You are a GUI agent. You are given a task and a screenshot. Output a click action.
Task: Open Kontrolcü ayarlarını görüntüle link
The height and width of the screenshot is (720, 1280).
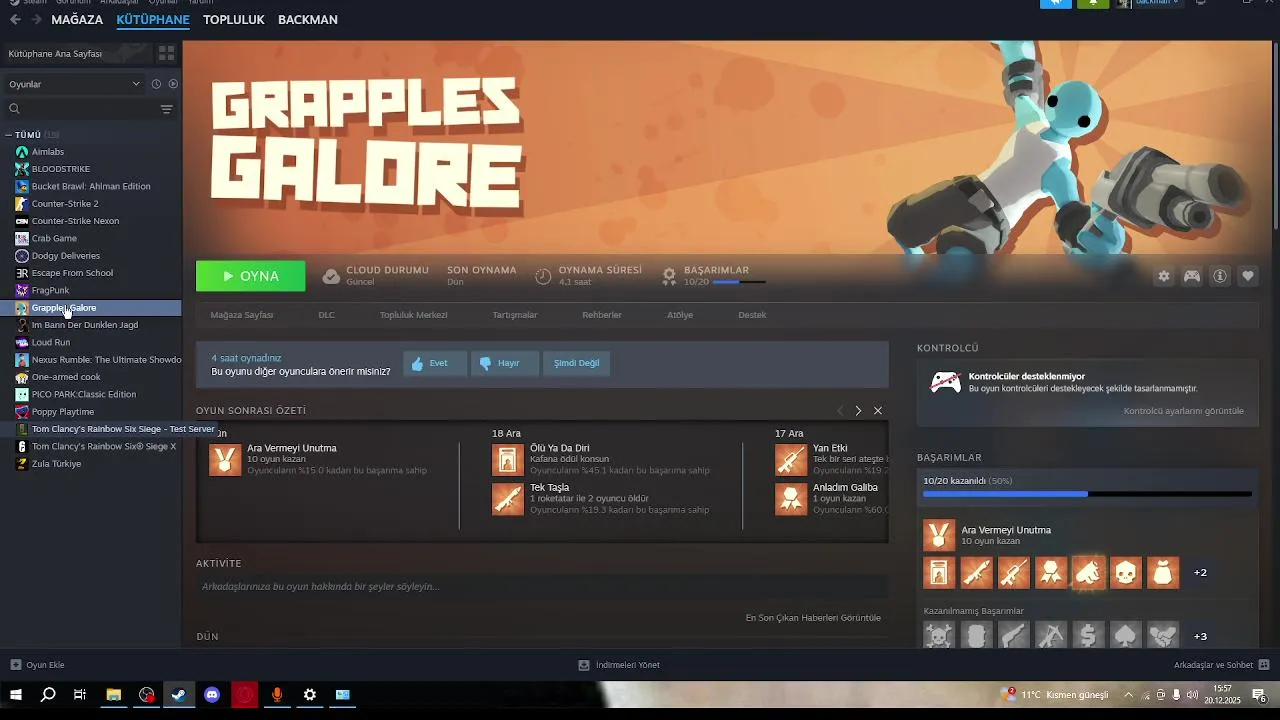pos(1184,411)
